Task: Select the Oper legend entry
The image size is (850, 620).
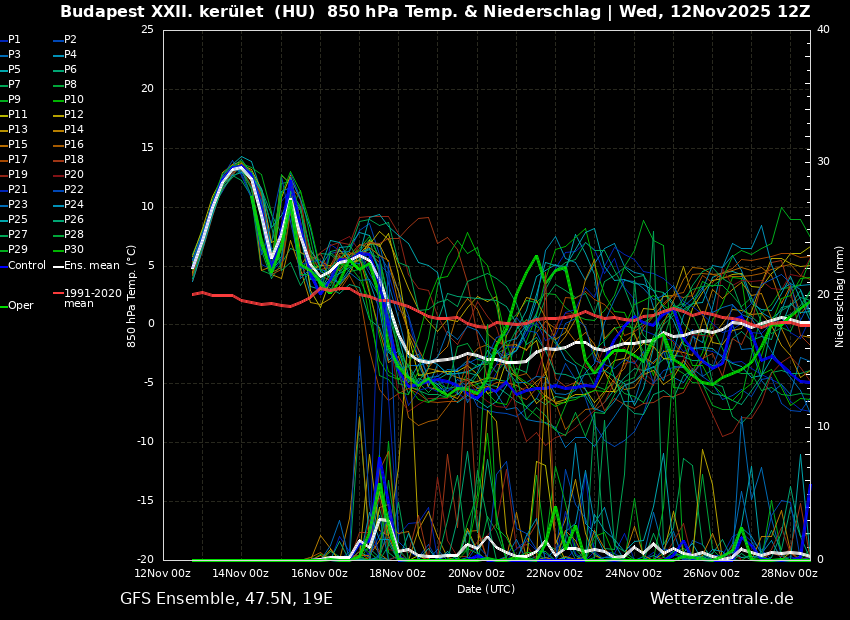Action: pyautogui.click(x=20, y=306)
